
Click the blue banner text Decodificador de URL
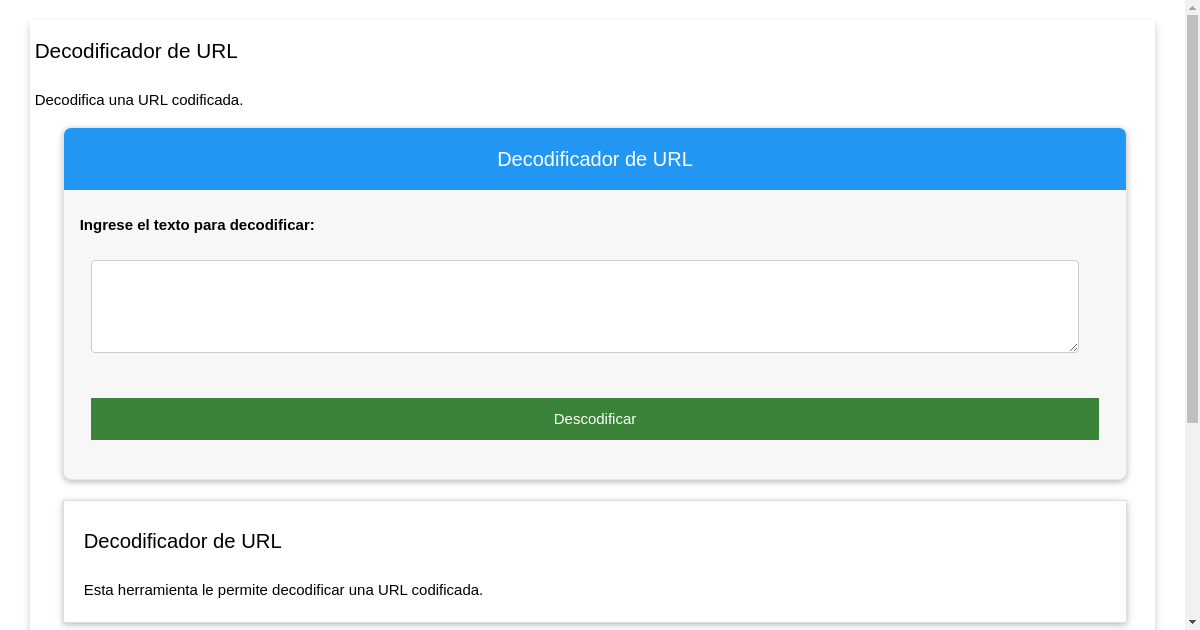[x=594, y=159]
